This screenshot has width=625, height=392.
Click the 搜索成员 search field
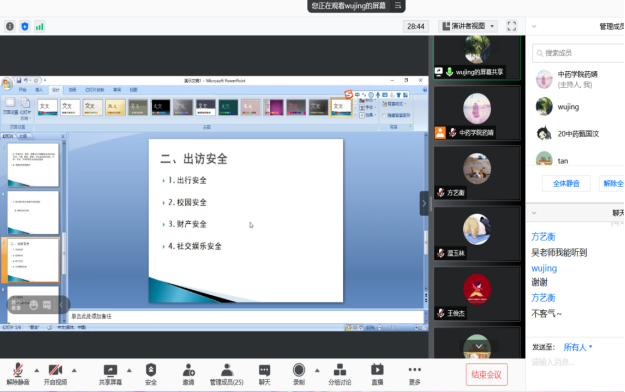(x=578, y=53)
